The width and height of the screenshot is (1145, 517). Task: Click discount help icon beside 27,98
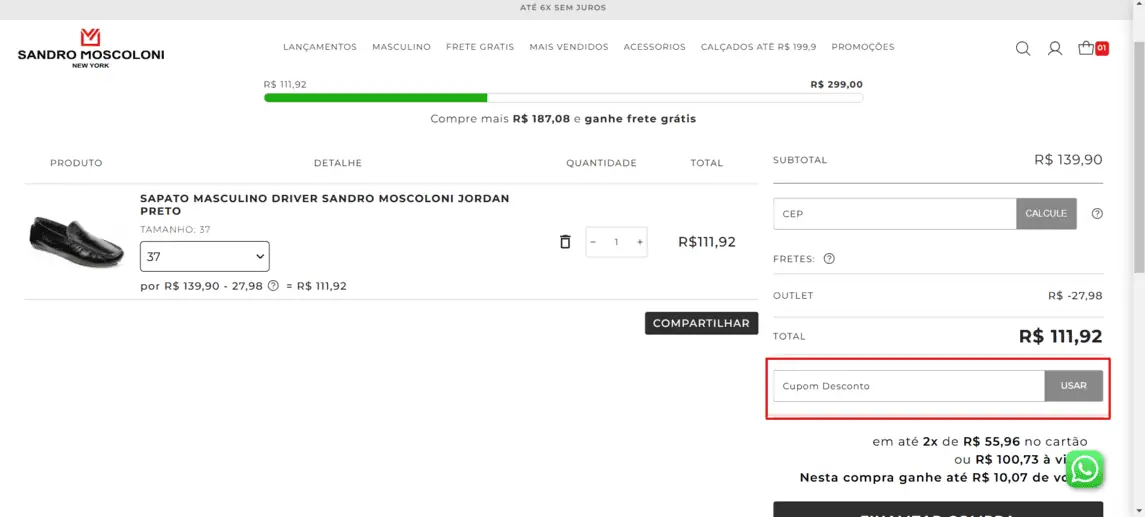(273, 286)
